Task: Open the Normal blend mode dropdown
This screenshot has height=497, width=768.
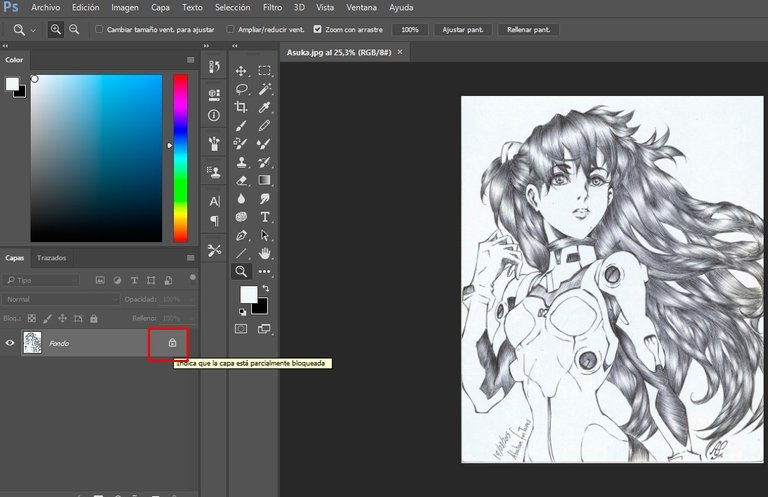Action: pyautogui.click(x=61, y=299)
